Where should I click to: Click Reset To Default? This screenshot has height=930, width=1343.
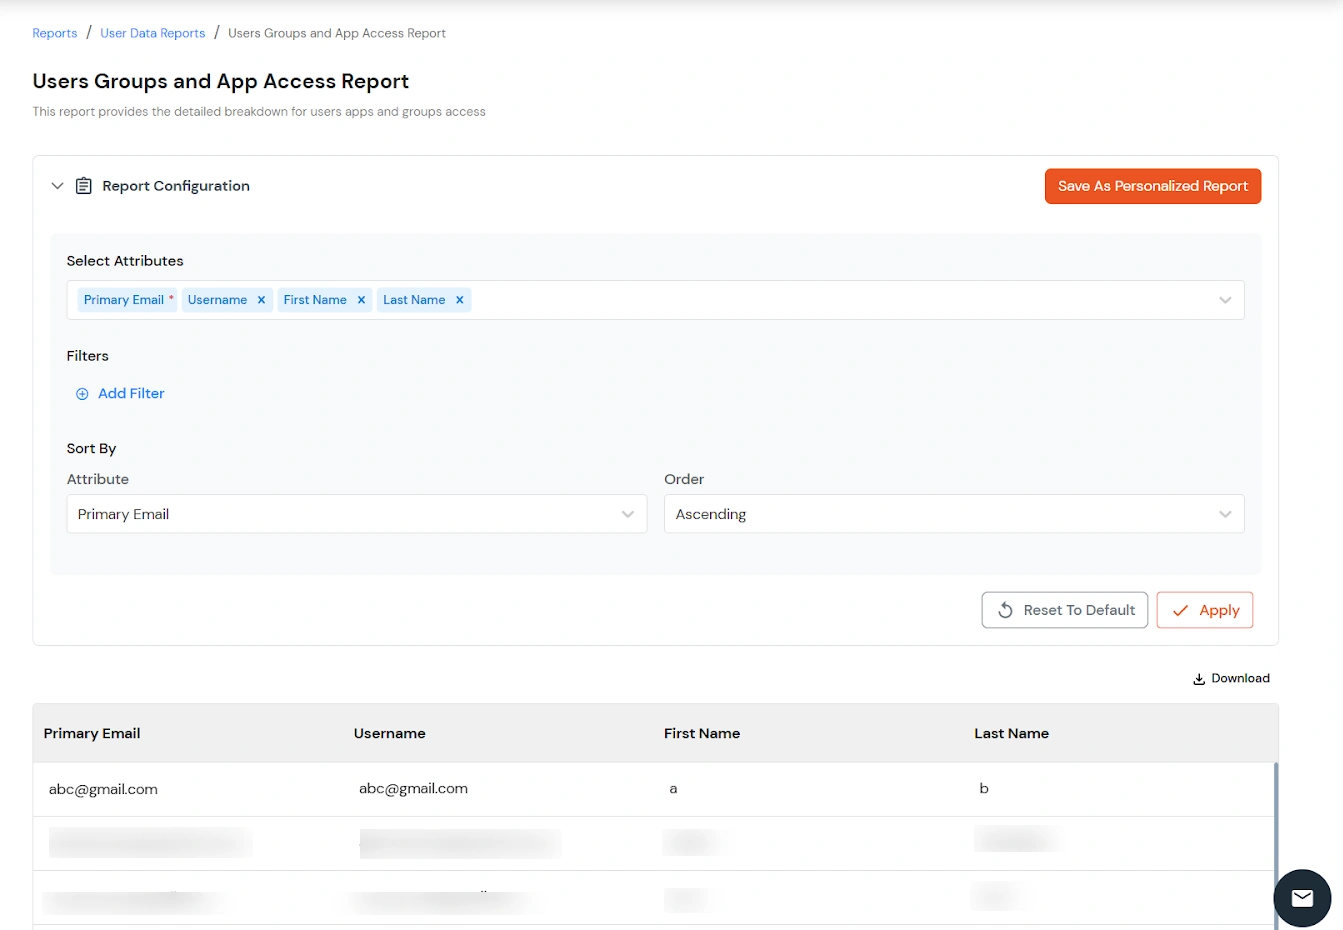pyautogui.click(x=1064, y=610)
